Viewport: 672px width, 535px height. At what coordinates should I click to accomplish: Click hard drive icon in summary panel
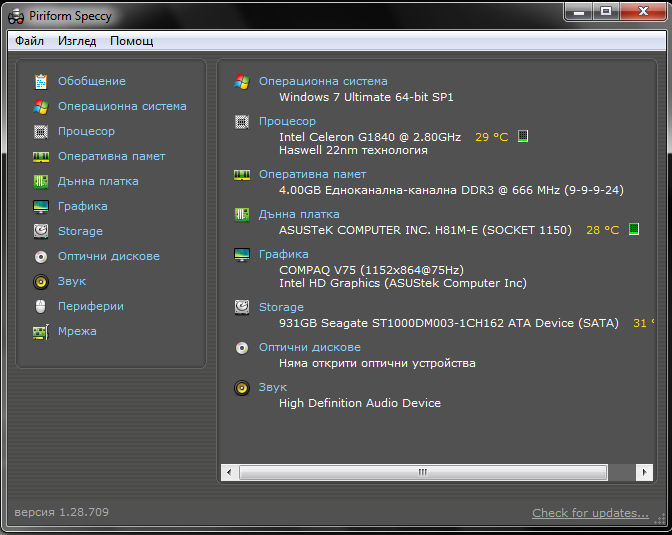tap(242, 307)
